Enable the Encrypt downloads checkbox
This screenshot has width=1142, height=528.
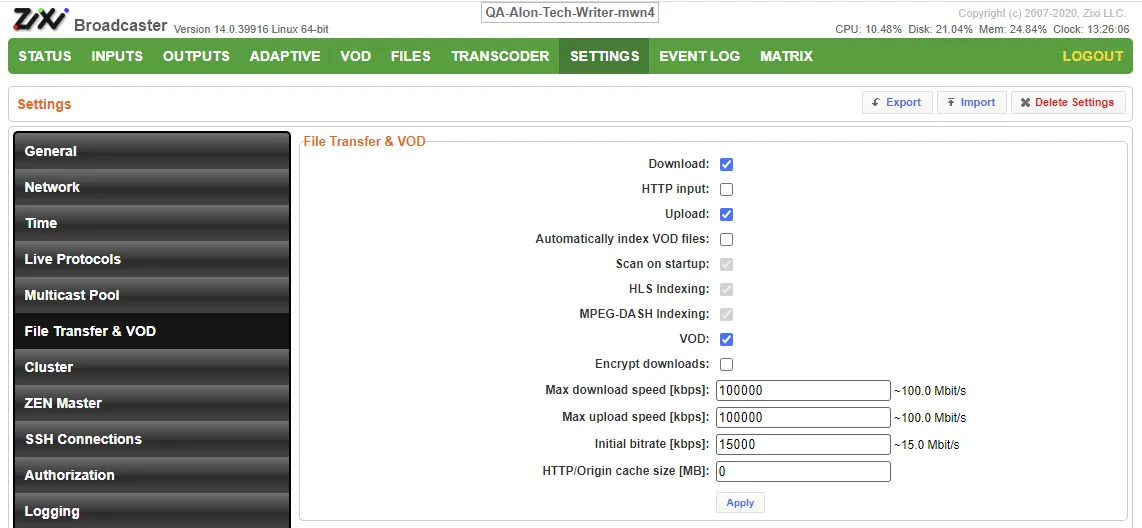[x=726, y=364]
